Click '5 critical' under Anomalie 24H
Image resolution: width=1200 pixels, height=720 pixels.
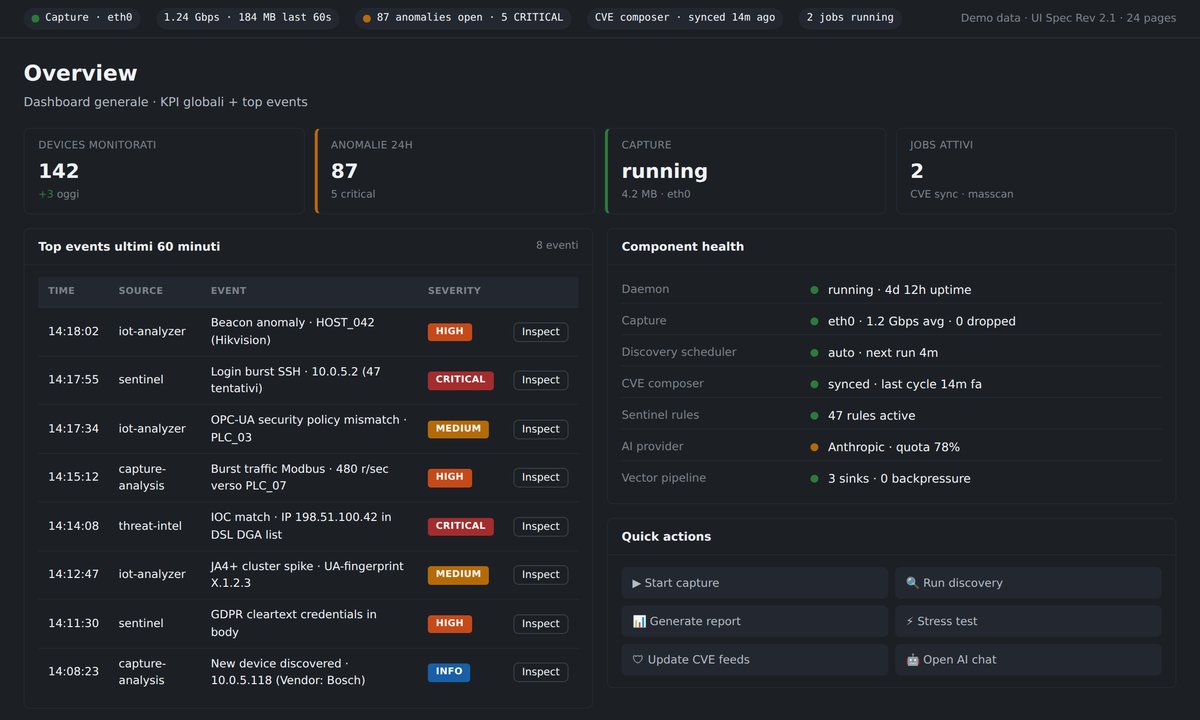(353, 194)
